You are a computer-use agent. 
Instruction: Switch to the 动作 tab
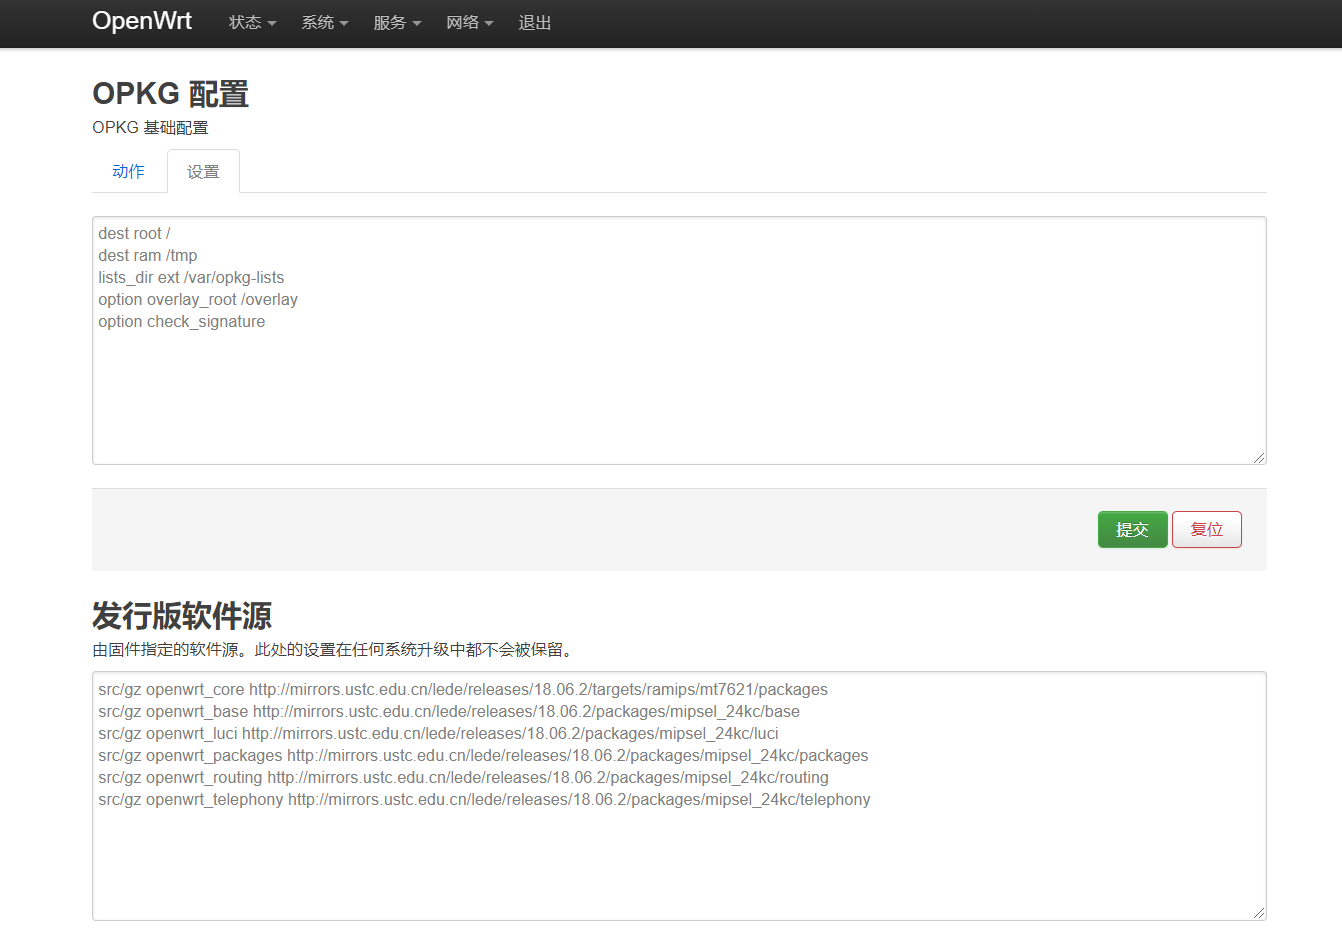click(x=128, y=171)
